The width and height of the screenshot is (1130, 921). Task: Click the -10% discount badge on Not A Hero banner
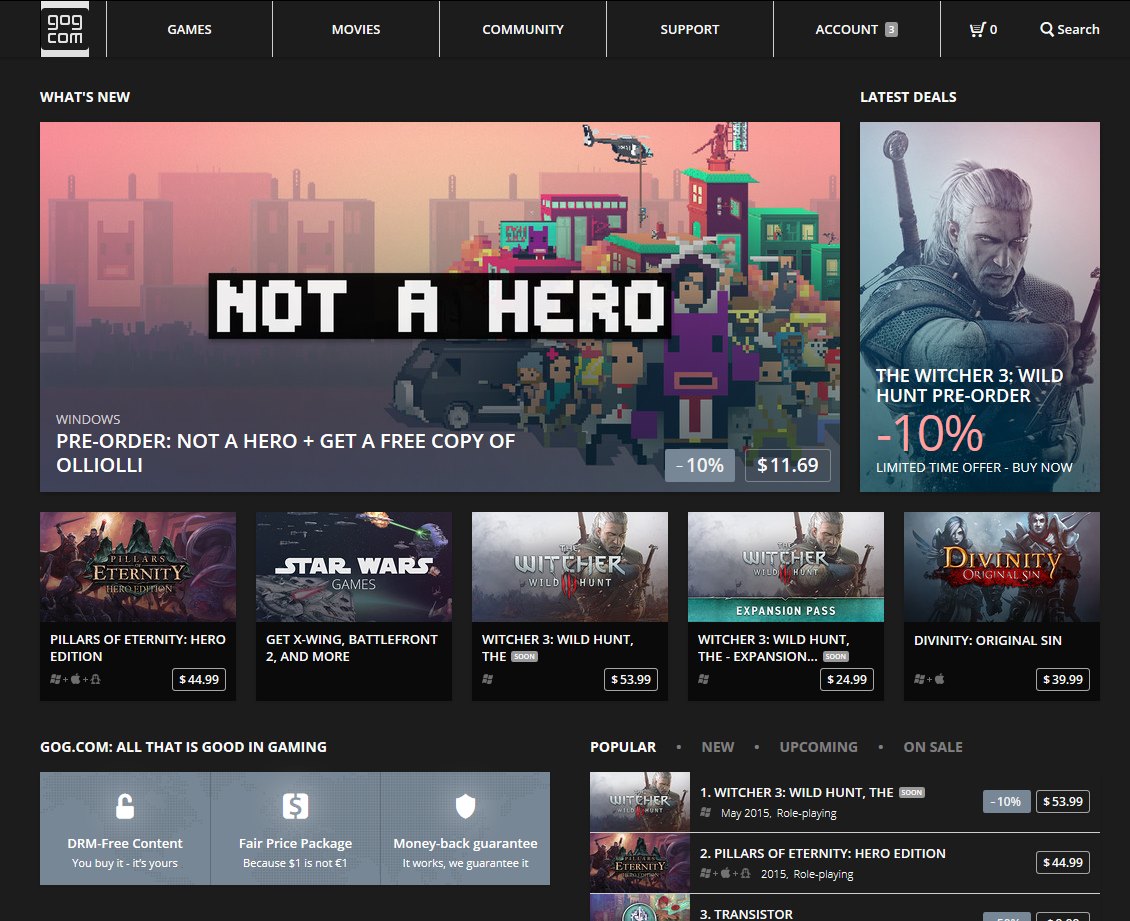click(x=700, y=466)
